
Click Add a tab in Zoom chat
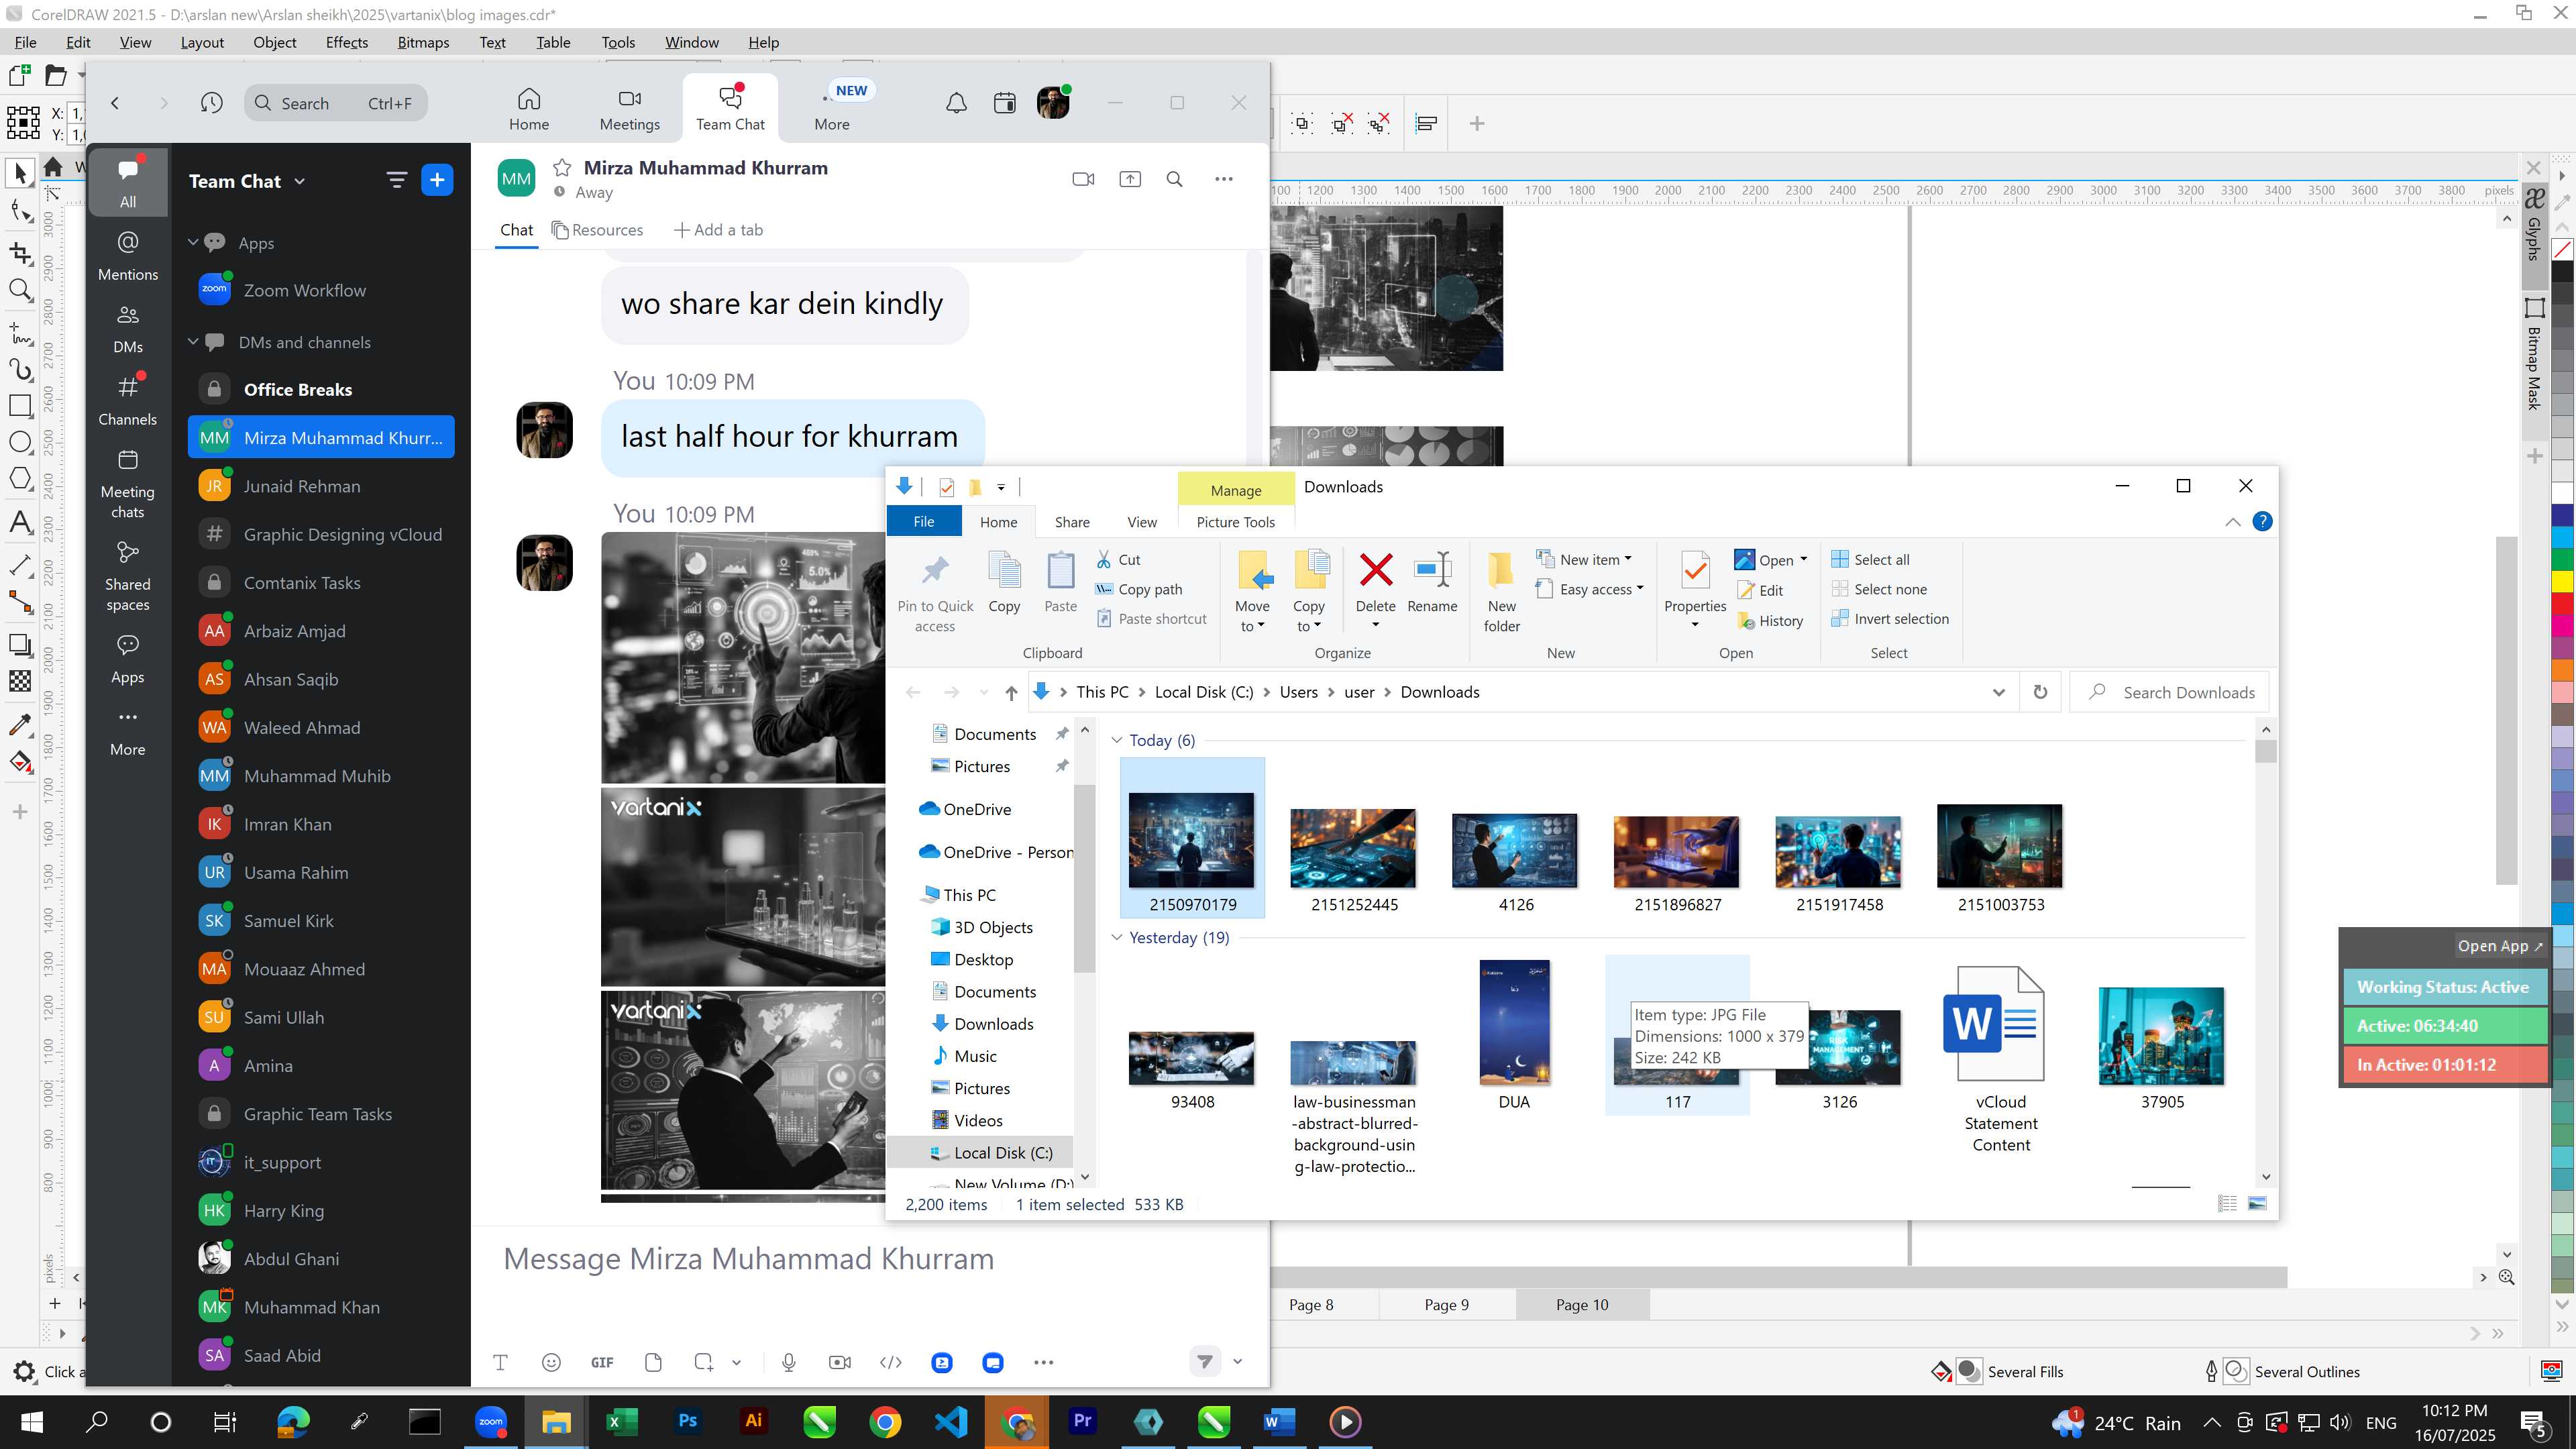718,230
